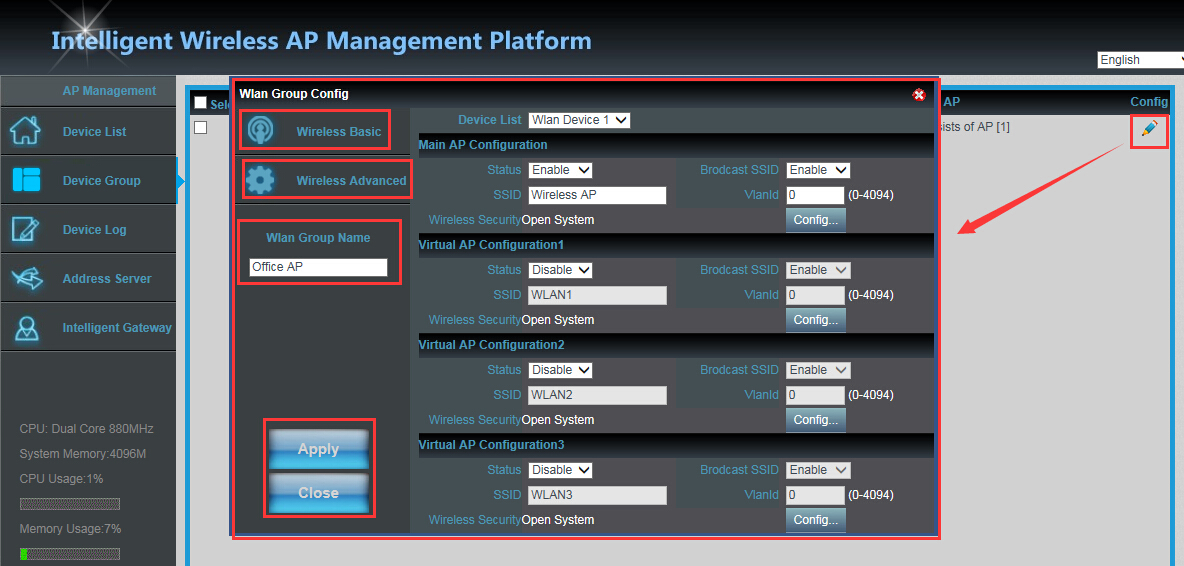Click the Wireless Basic antenna icon

pos(261,131)
